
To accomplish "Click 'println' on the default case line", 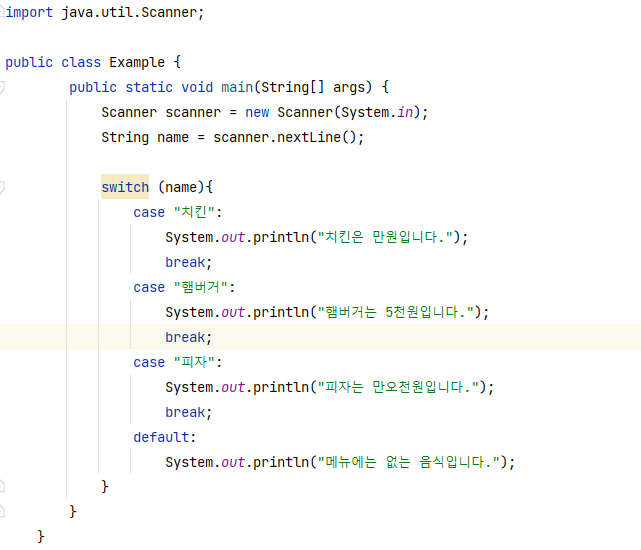I will (x=281, y=462).
